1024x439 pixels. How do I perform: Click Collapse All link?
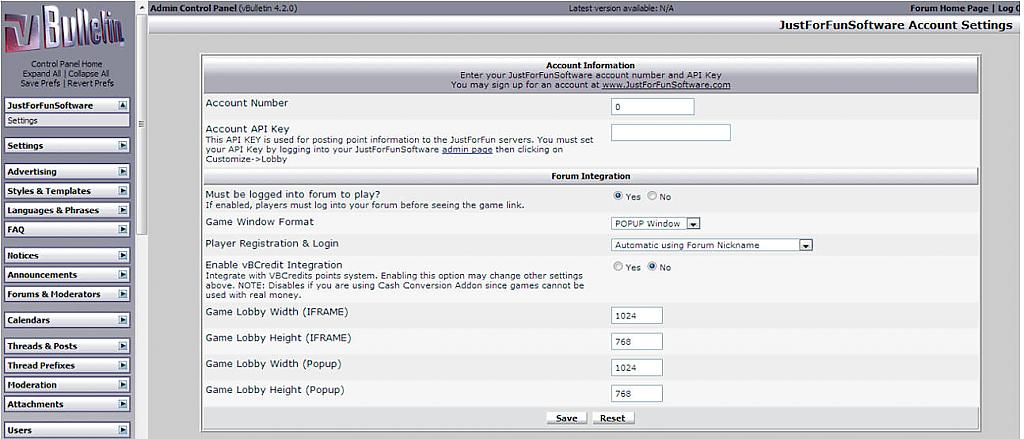pyautogui.click(x=89, y=74)
